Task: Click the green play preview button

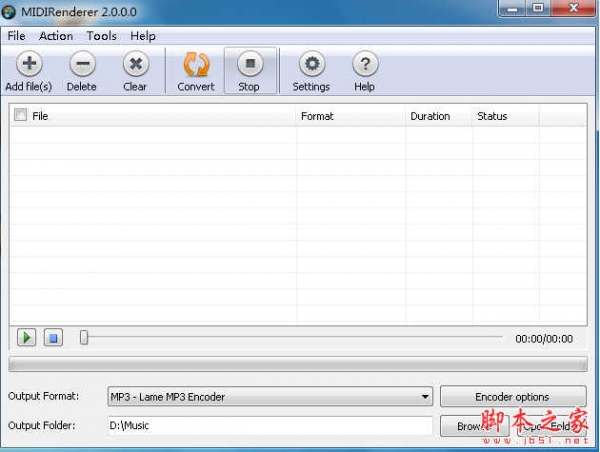Action: pos(26,338)
